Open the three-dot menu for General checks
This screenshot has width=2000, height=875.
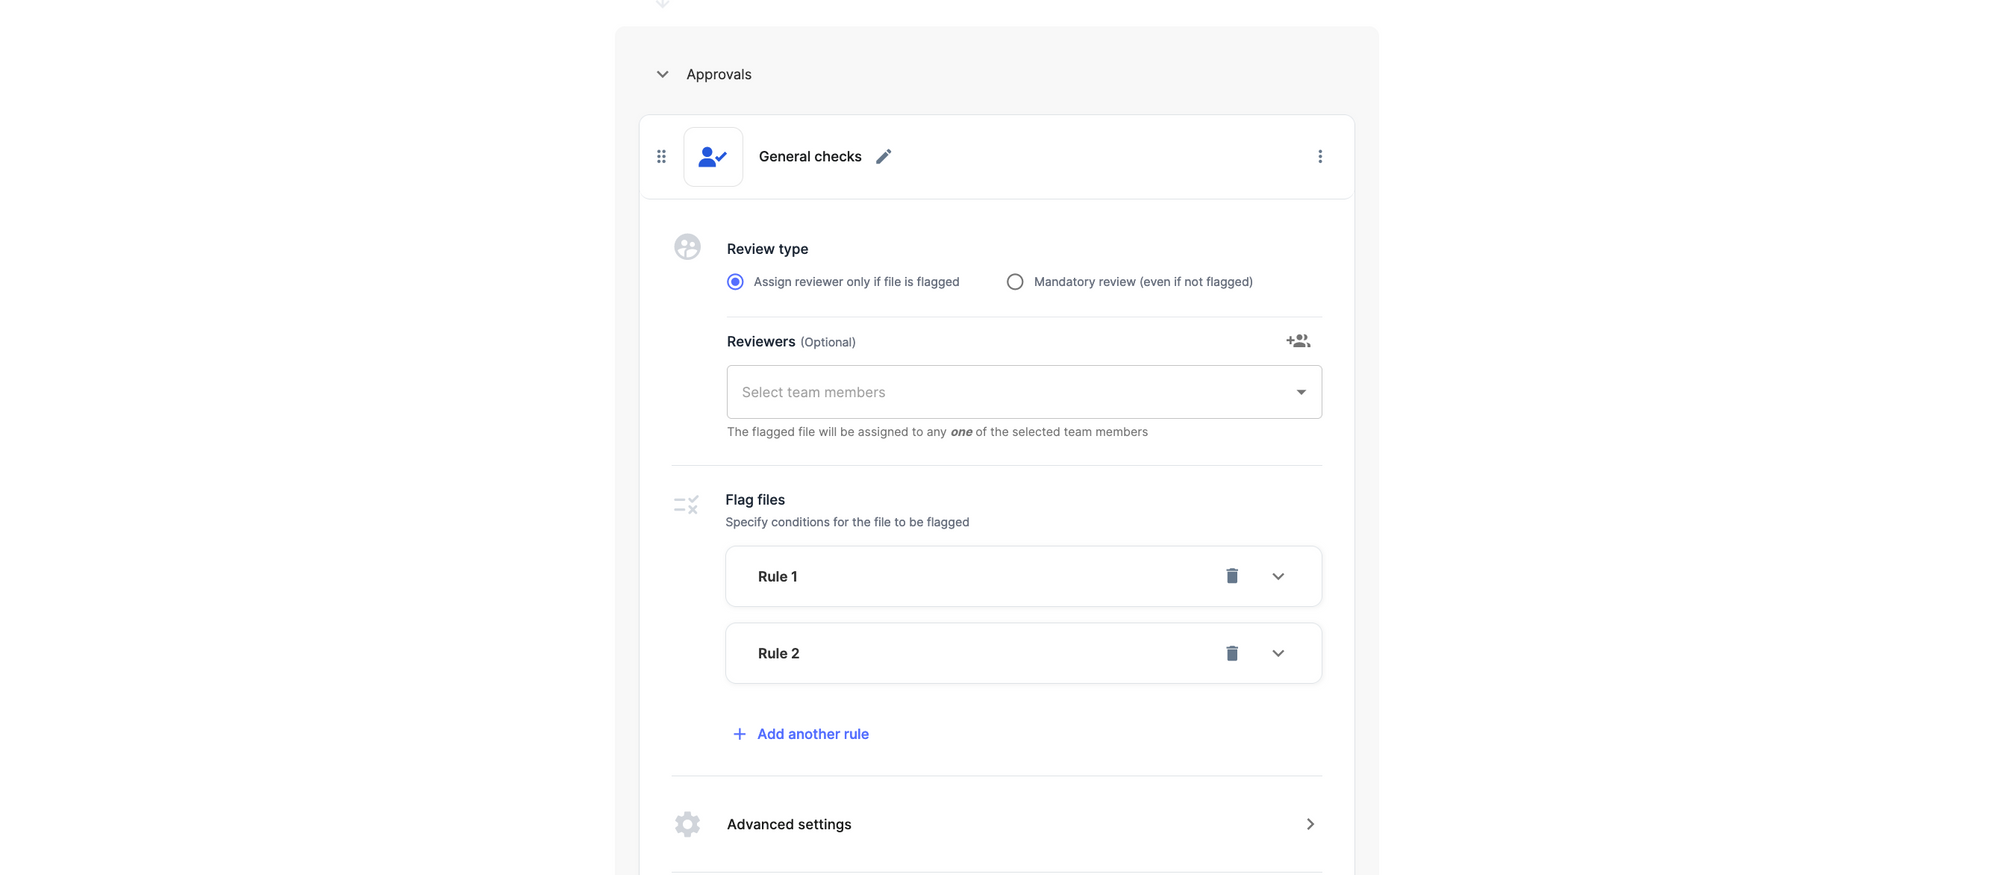(1319, 157)
